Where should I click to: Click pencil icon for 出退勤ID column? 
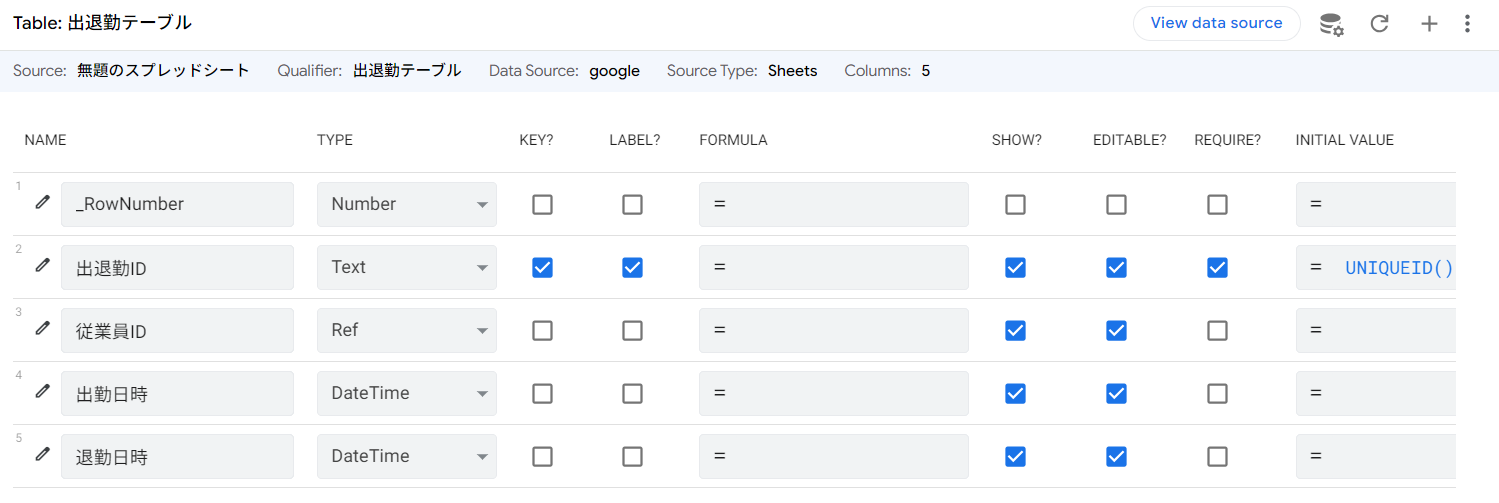click(x=42, y=266)
